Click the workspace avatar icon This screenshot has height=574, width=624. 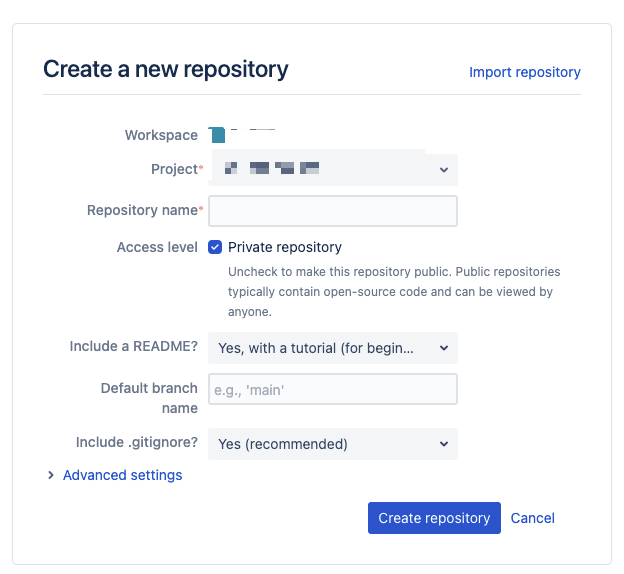coord(217,135)
